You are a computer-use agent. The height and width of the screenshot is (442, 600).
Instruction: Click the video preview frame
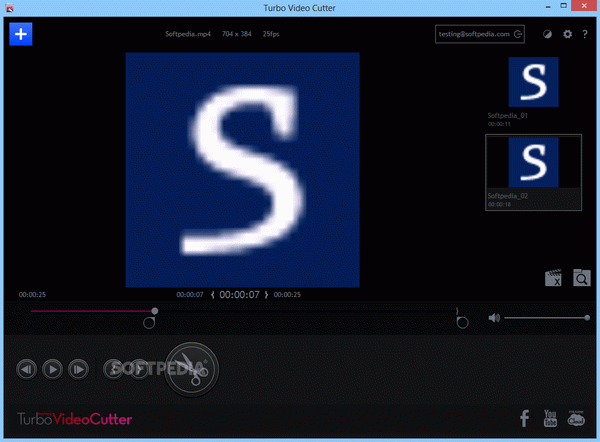tap(243, 170)
